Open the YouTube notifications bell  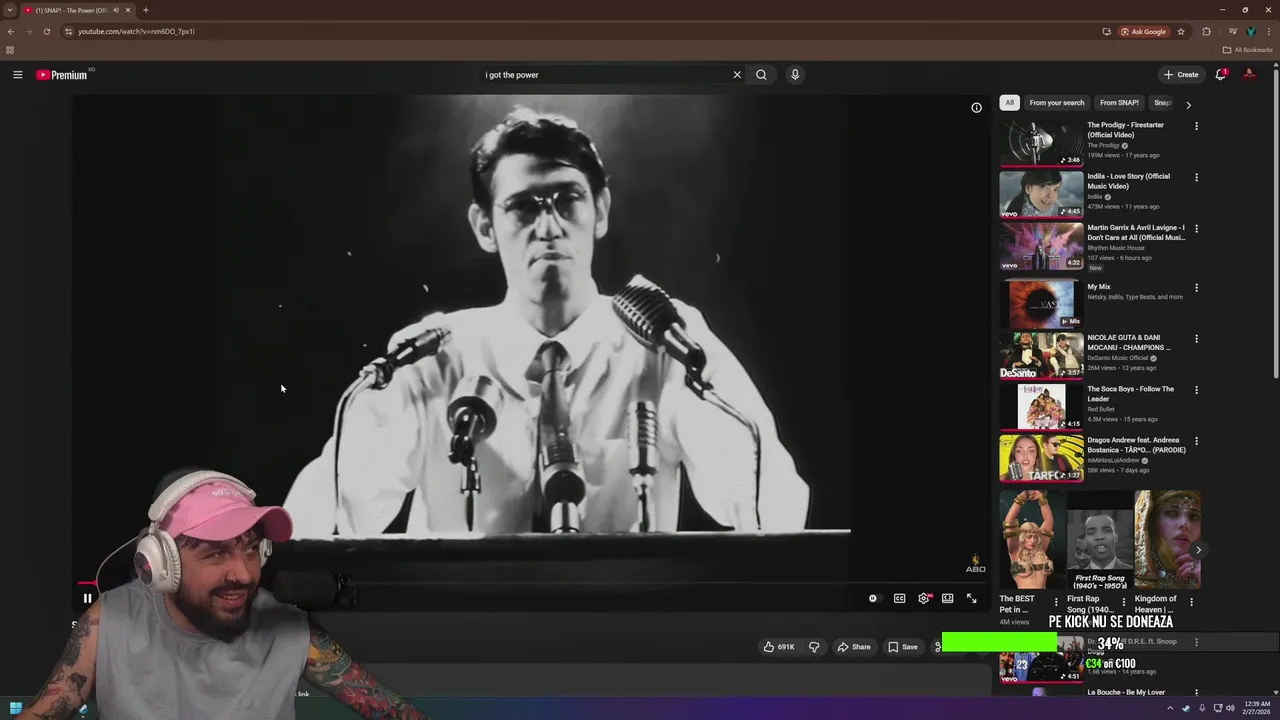click(1221, 75)
